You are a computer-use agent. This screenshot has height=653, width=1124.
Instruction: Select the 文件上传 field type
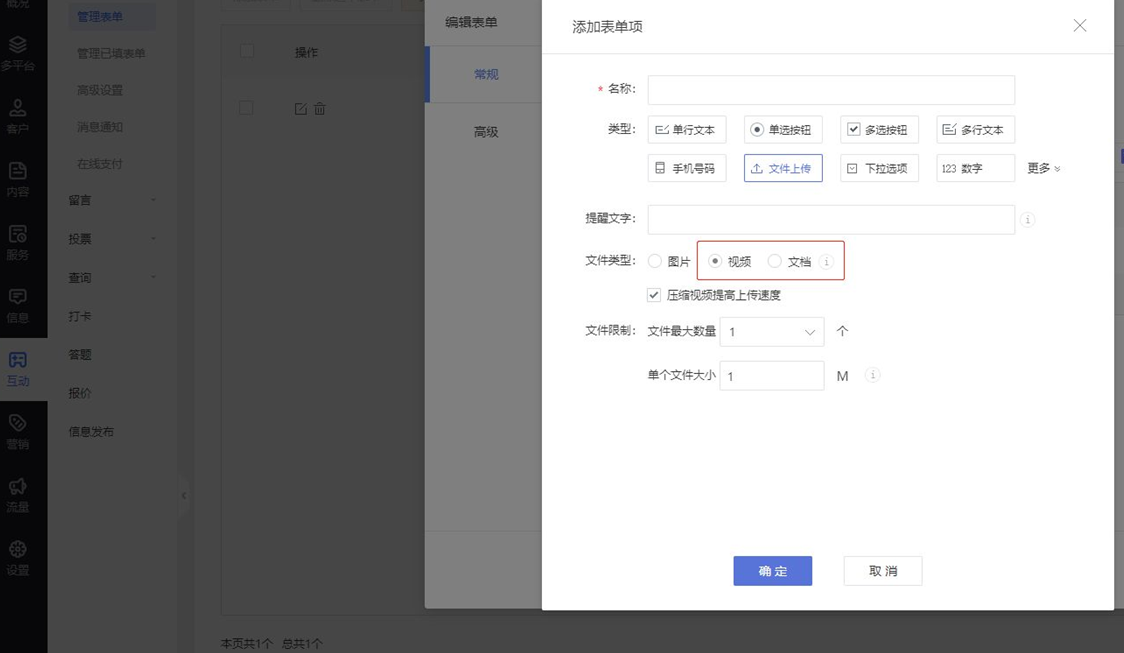(783, 168)
